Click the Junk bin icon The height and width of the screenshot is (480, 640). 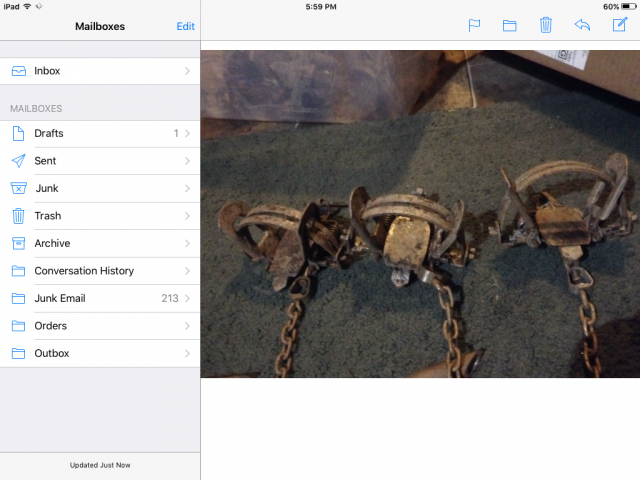(x=18, y=188)
